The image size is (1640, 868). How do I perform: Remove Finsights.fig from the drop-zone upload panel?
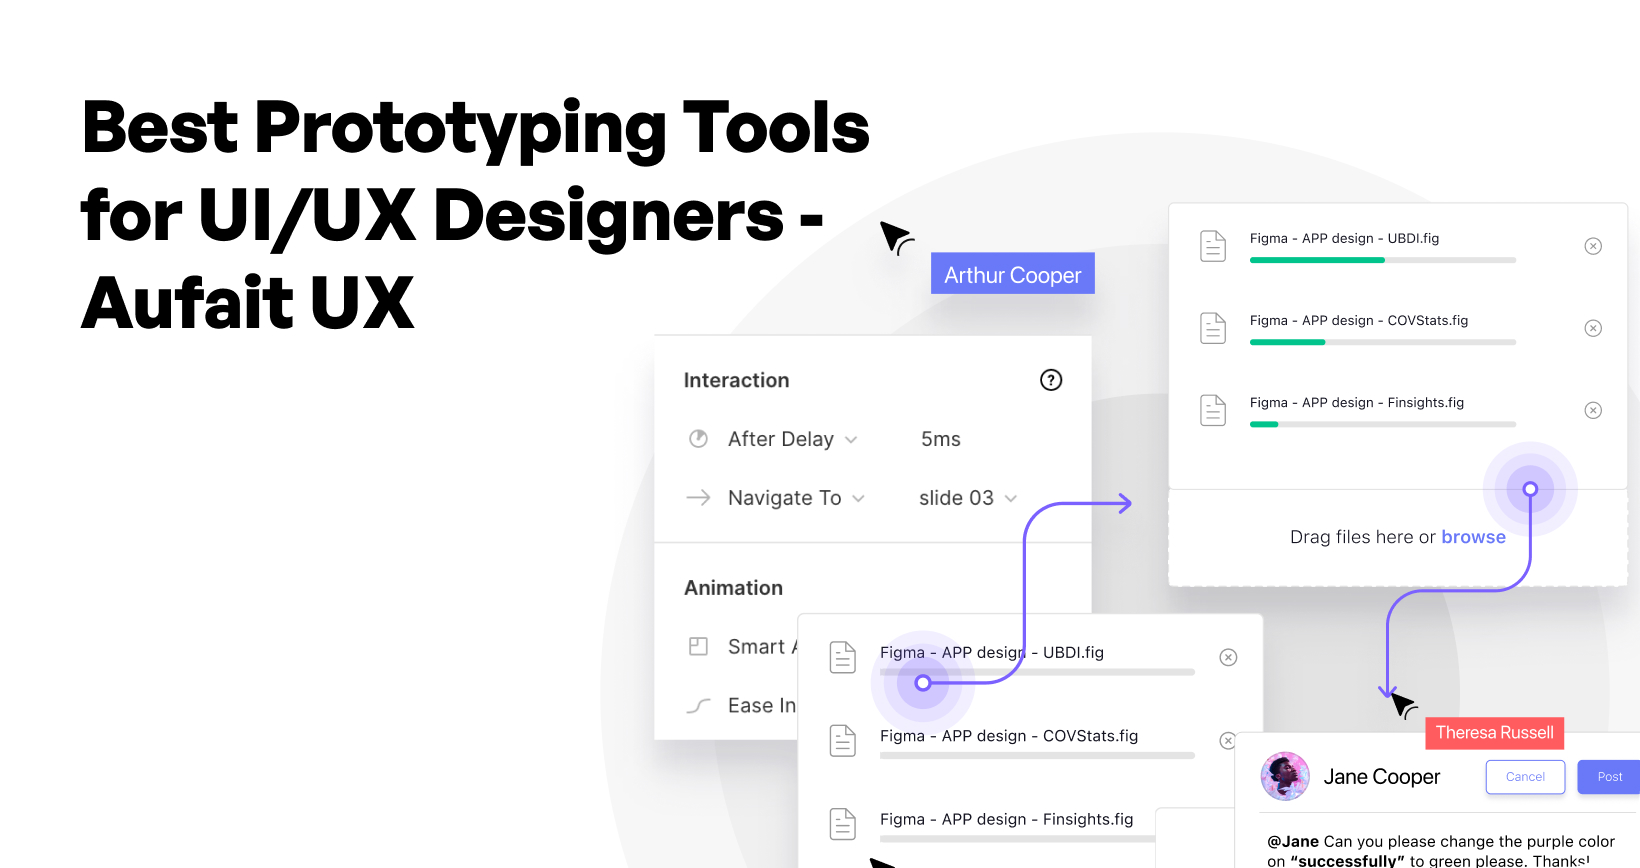(x=1593, y=410)
